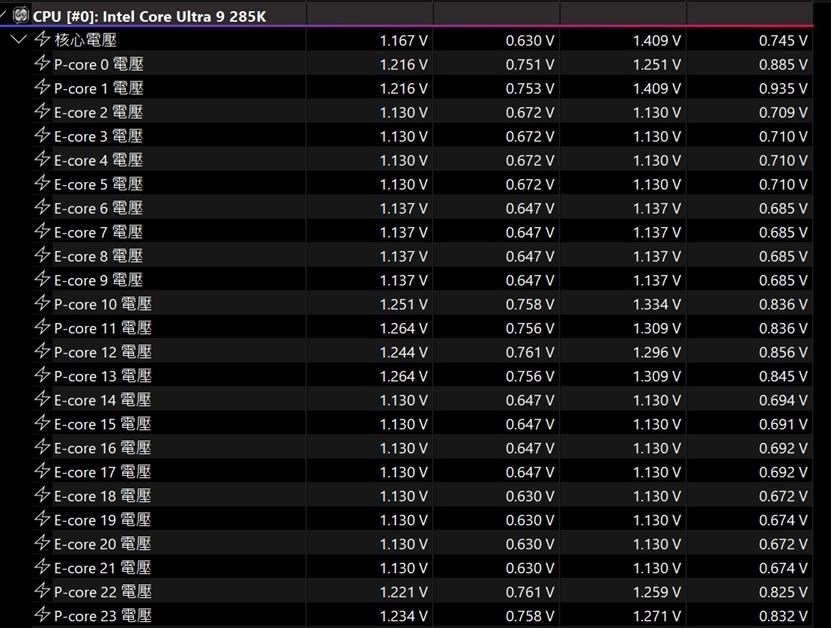Select the P-core 1 電壓 row label
The width and height of the screenshot is (831, 628).
click(x=98, y=88)
